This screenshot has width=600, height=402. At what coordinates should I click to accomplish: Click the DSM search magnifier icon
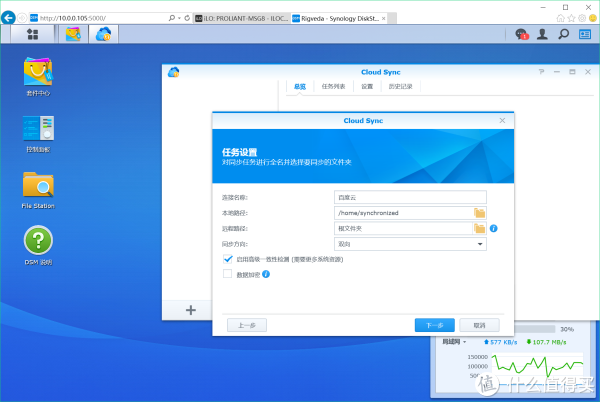click(x=563, y=34)
